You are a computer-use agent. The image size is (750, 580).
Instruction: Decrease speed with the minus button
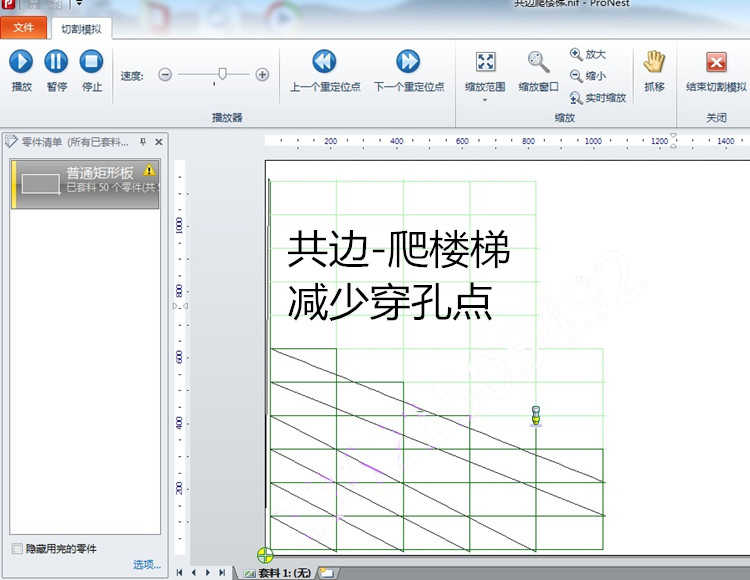(165, 75)
